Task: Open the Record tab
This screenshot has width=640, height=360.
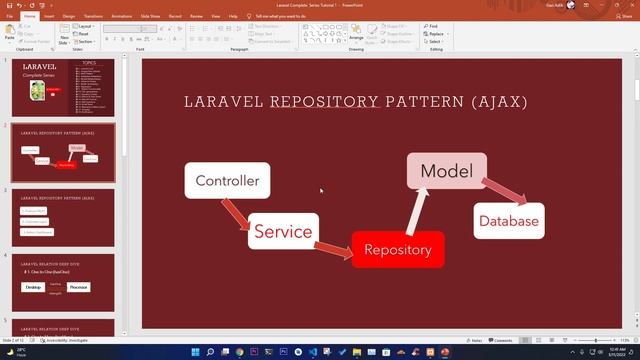Action: [x=175, y=16]
